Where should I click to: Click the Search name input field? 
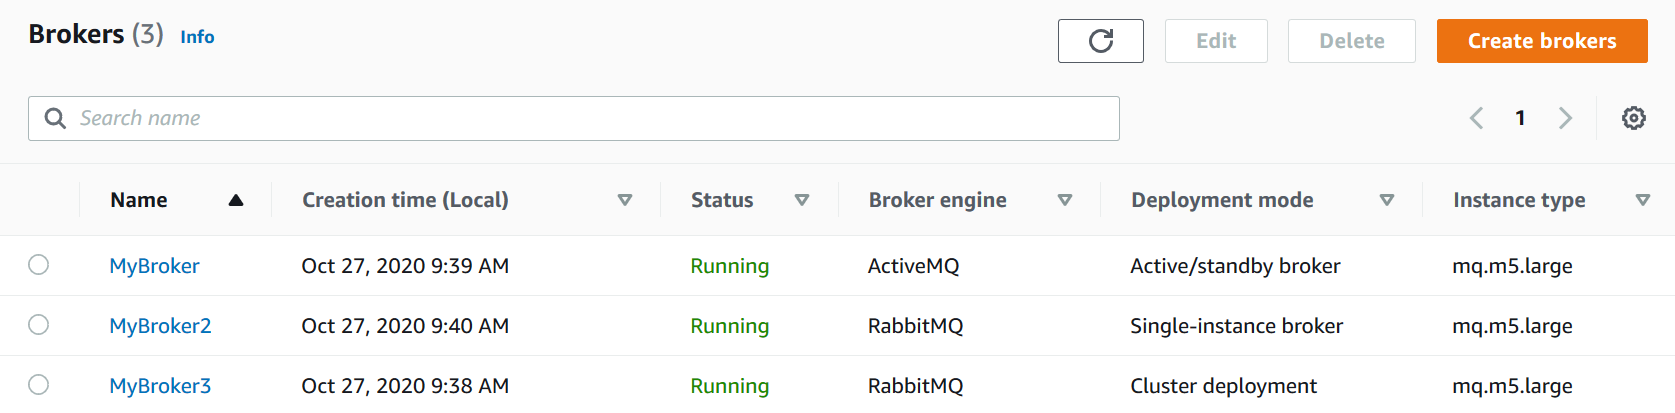590,118
